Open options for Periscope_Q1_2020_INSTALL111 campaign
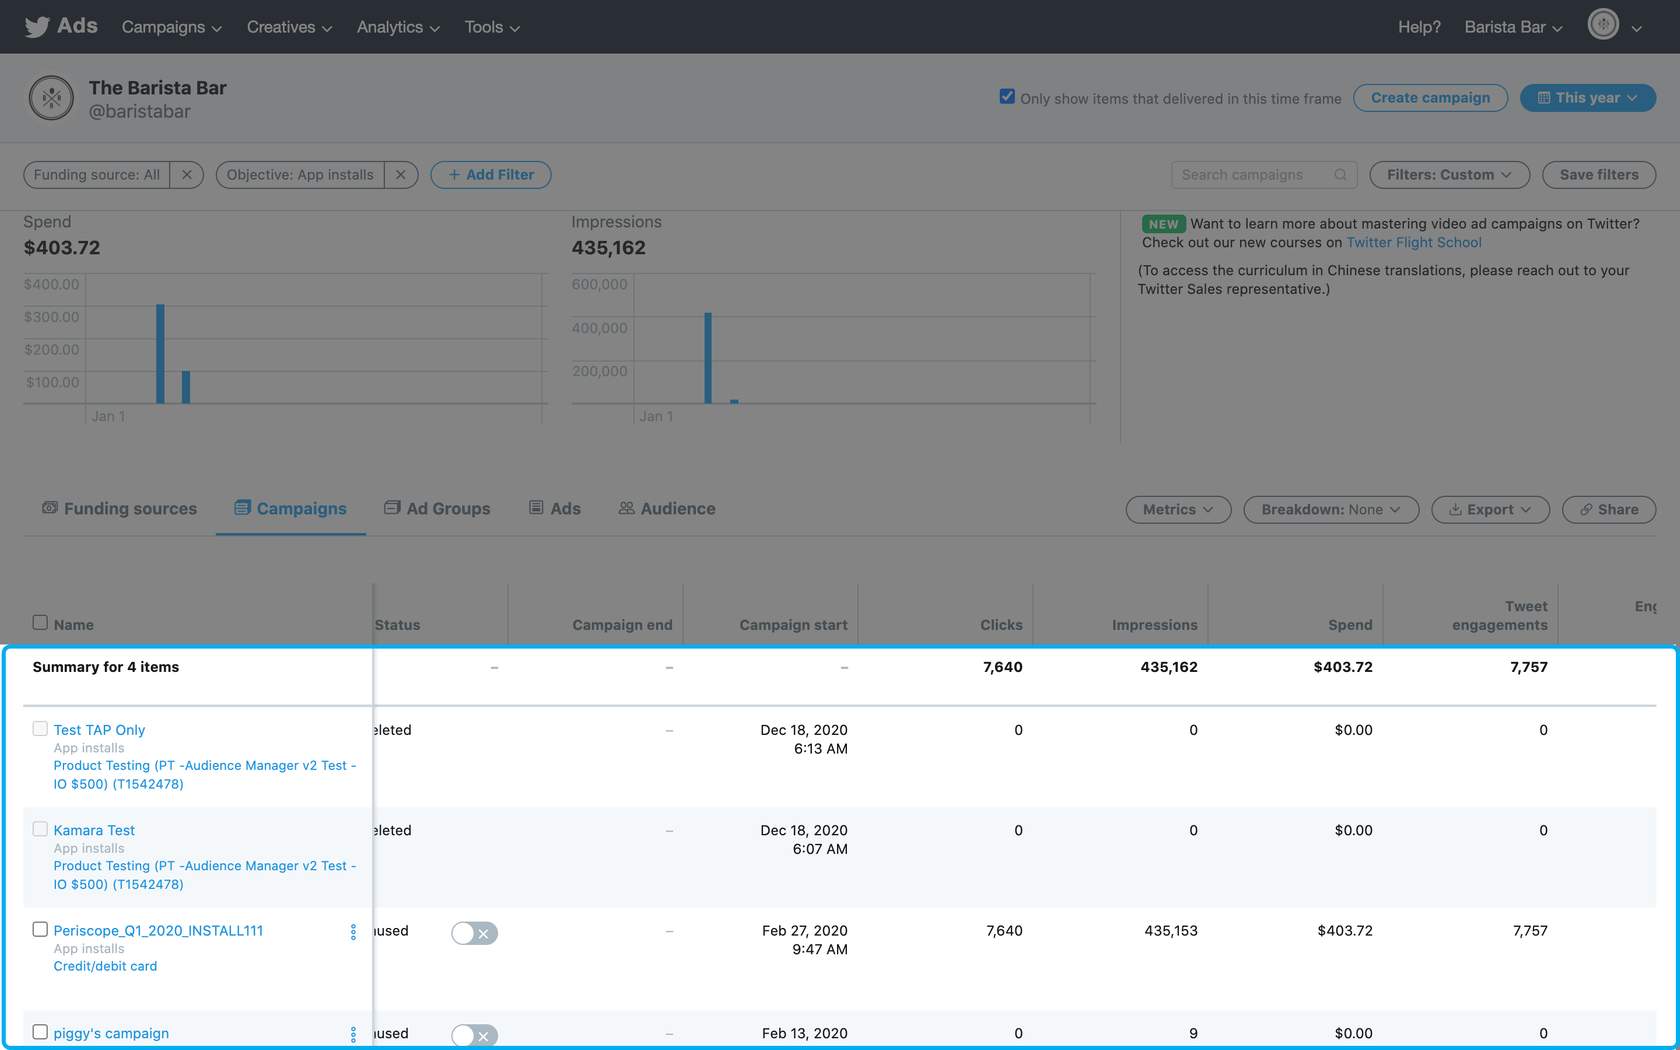Screen dimensions: 1680x1050 coord(353,932)
